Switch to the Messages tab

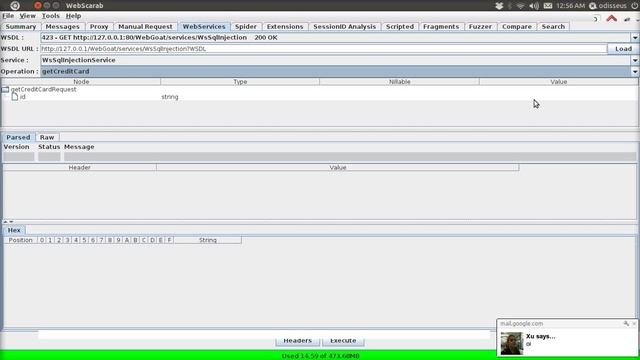coord(62,27)
